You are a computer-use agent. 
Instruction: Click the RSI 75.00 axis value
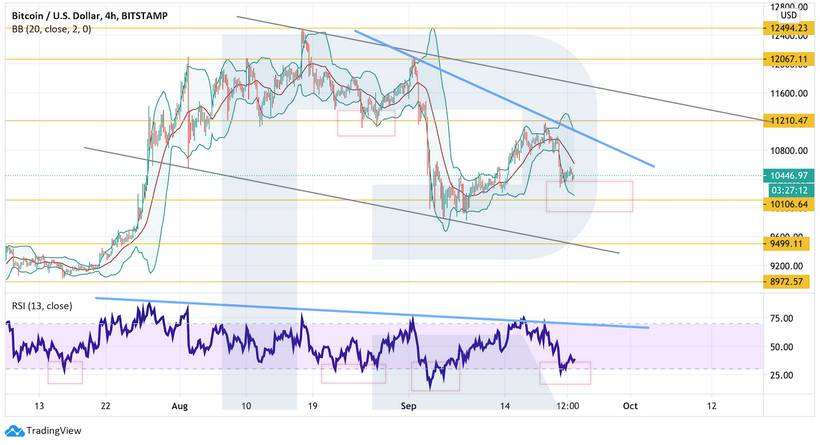point(781,318)
